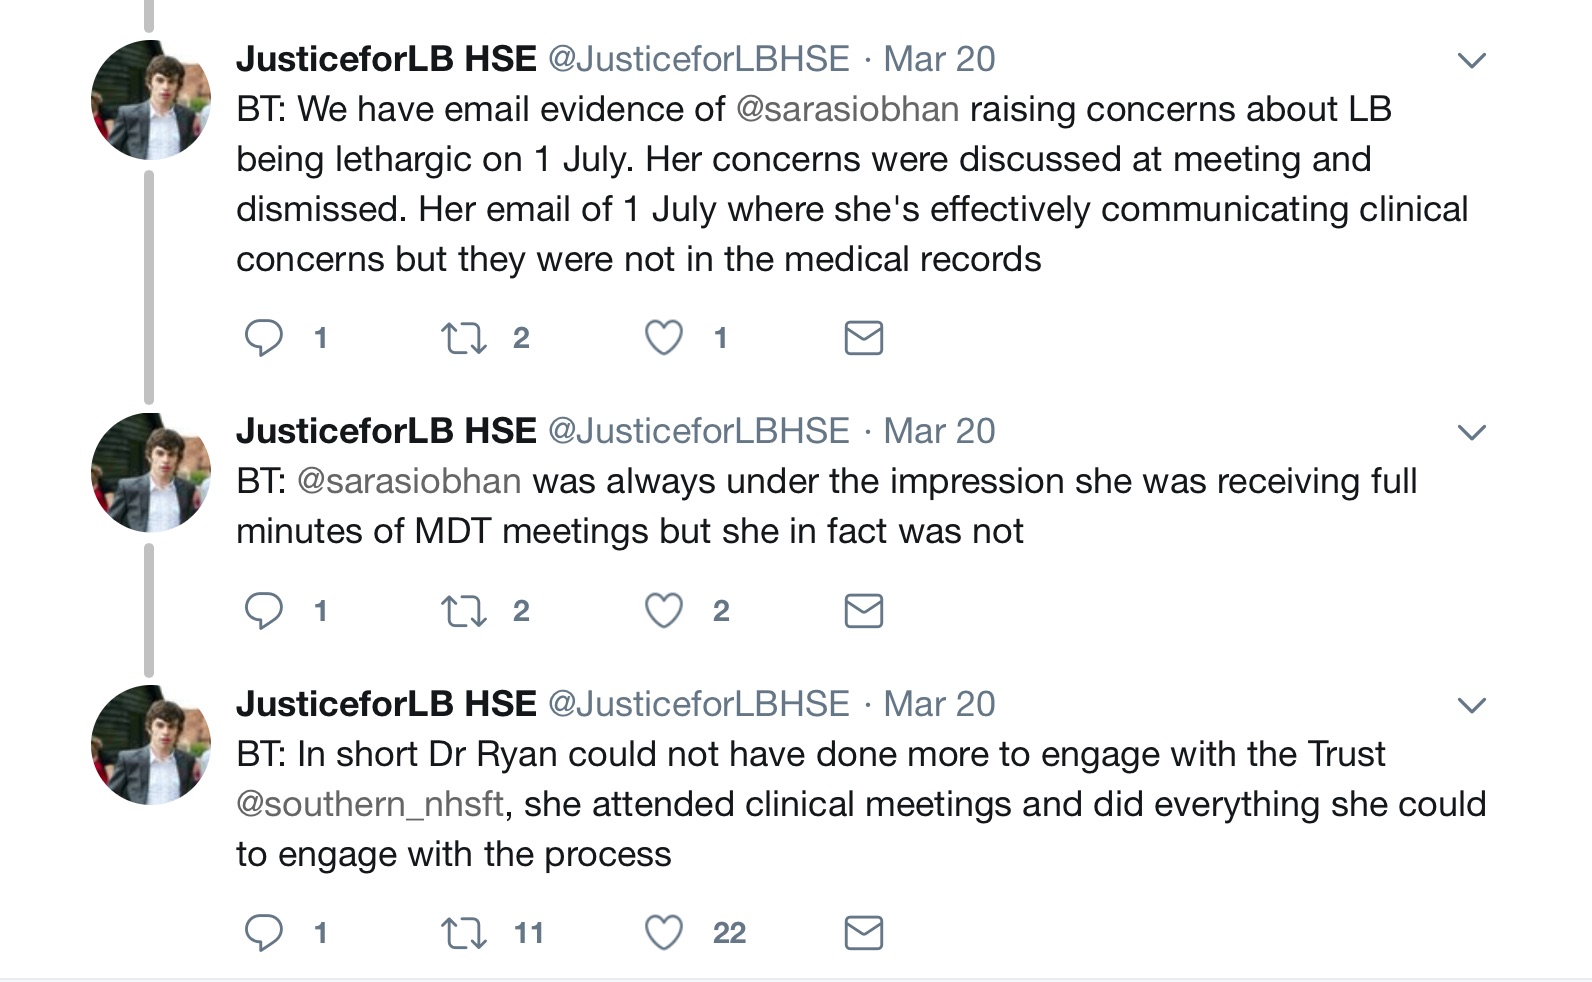Open options chevron on first tweet
The image size is (1592, 982).
click(1471, 61)
